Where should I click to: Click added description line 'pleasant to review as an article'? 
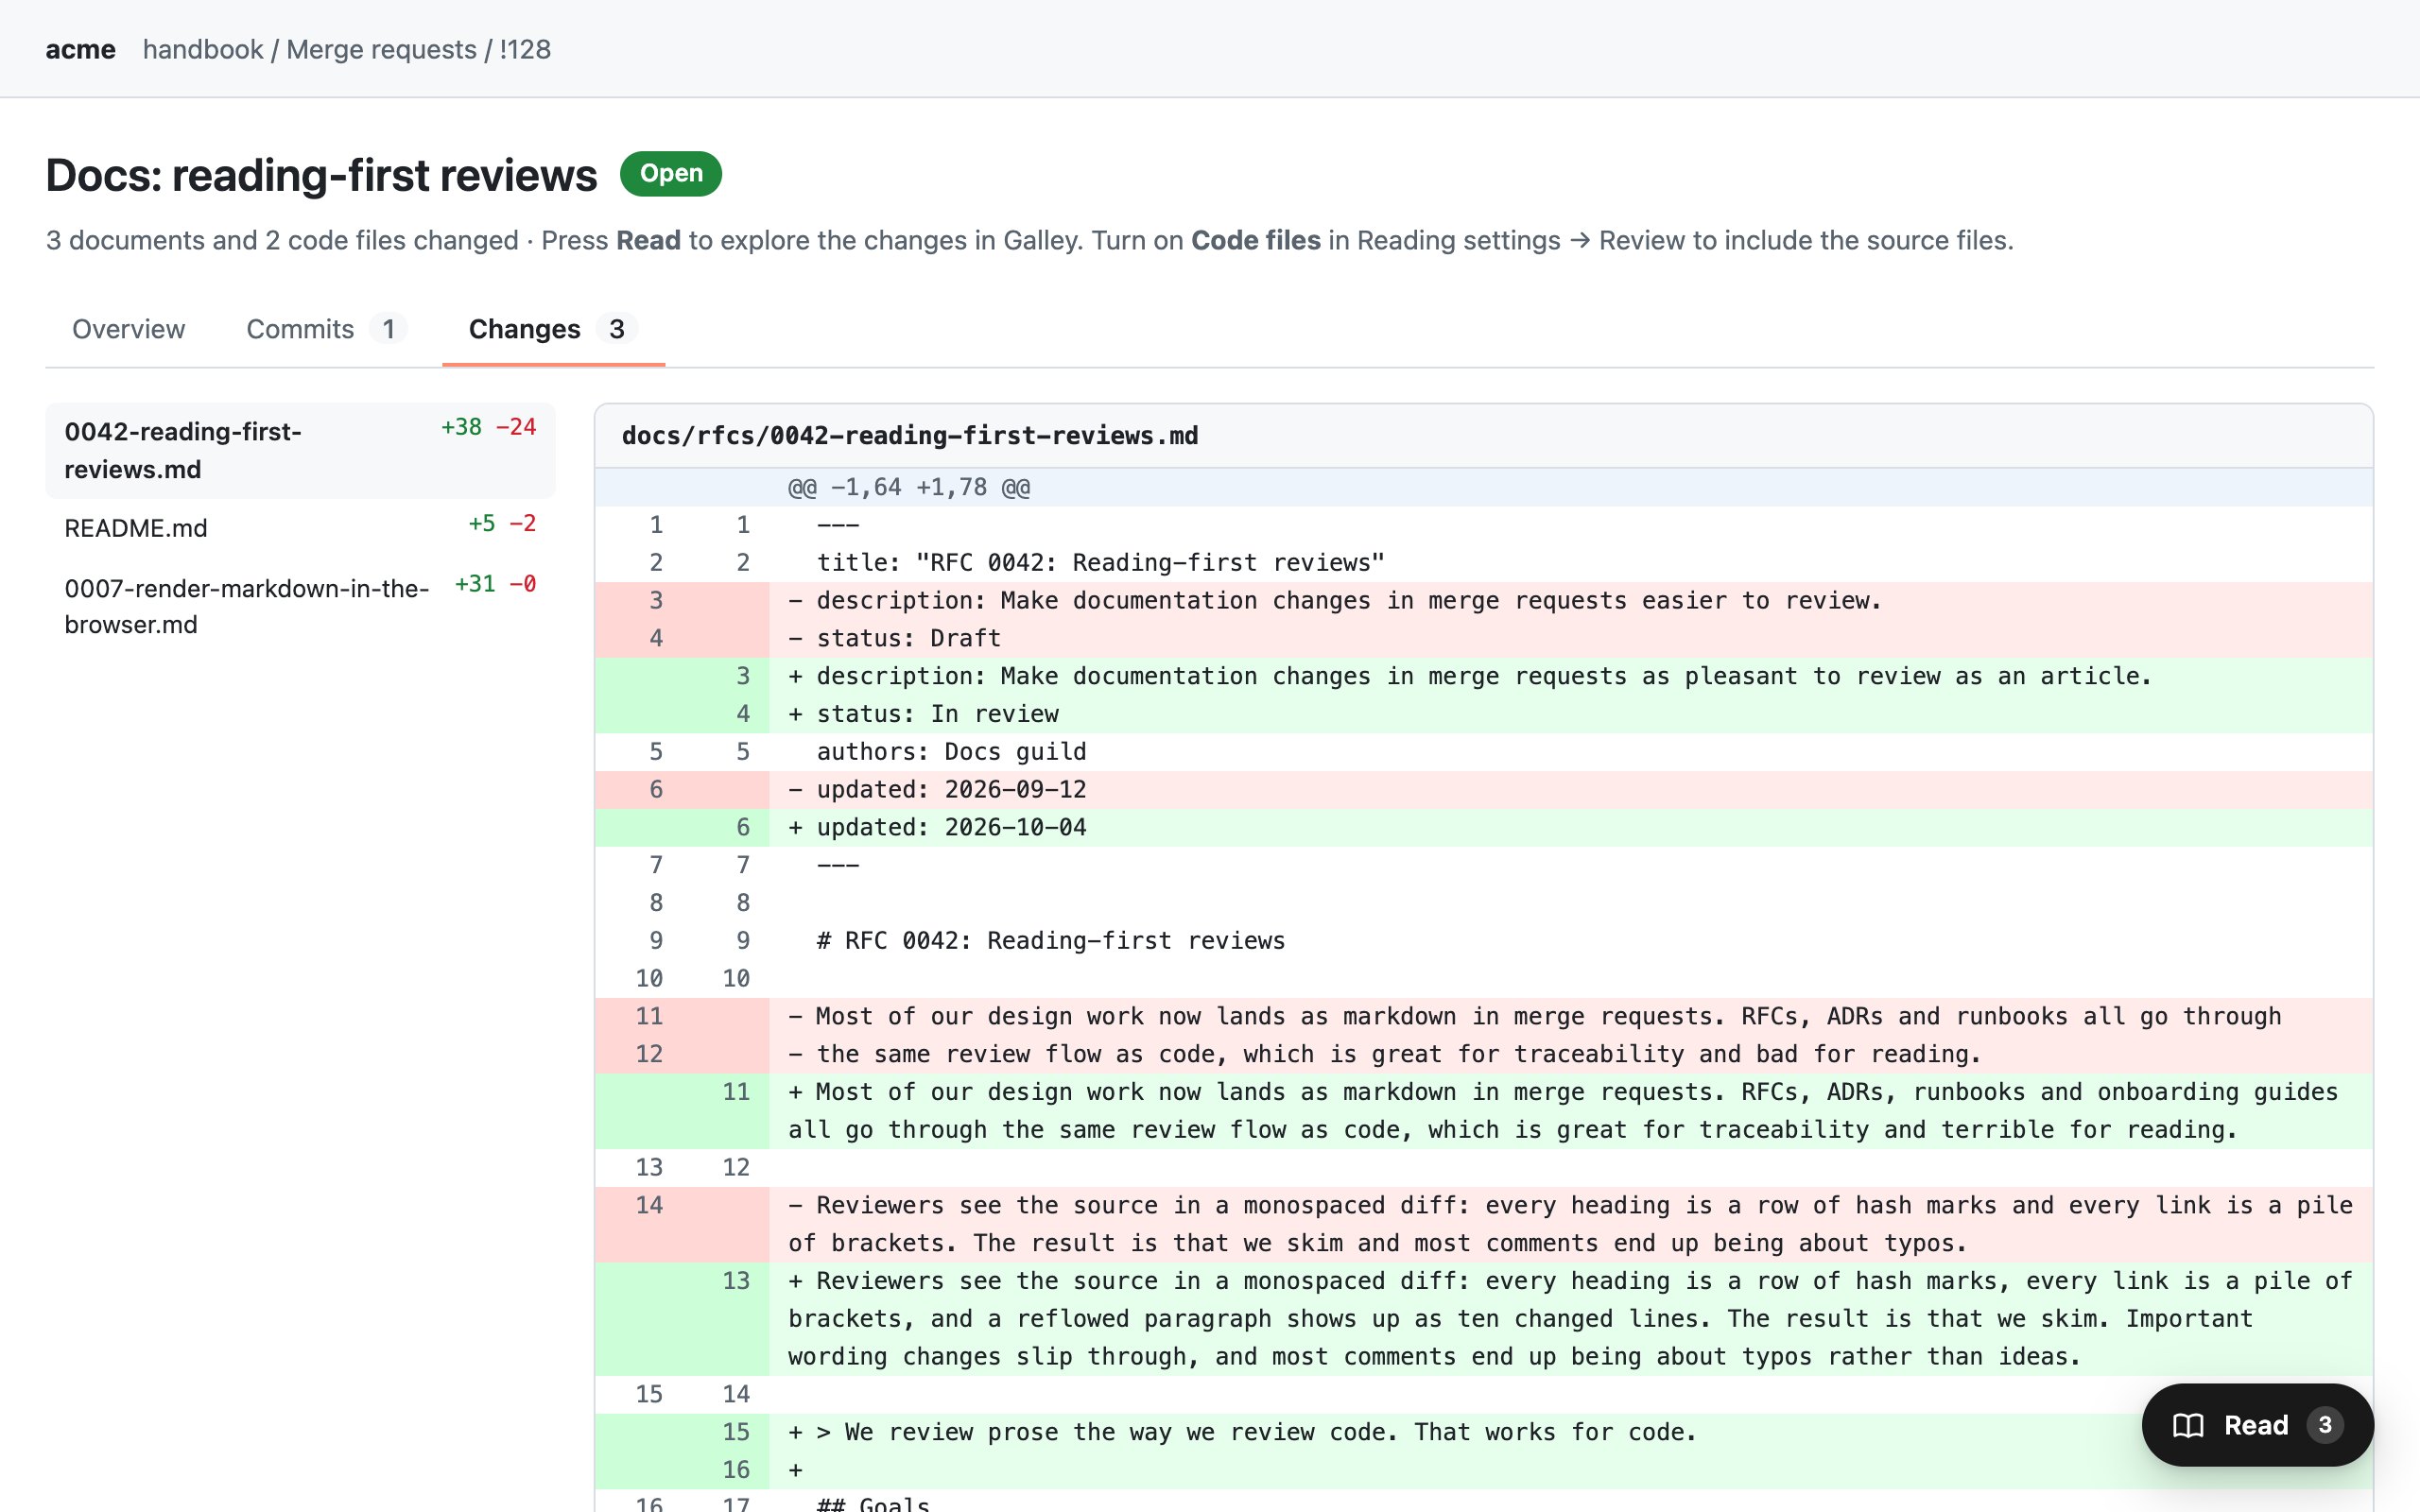pyautogui.click(x=1483, y=676)
